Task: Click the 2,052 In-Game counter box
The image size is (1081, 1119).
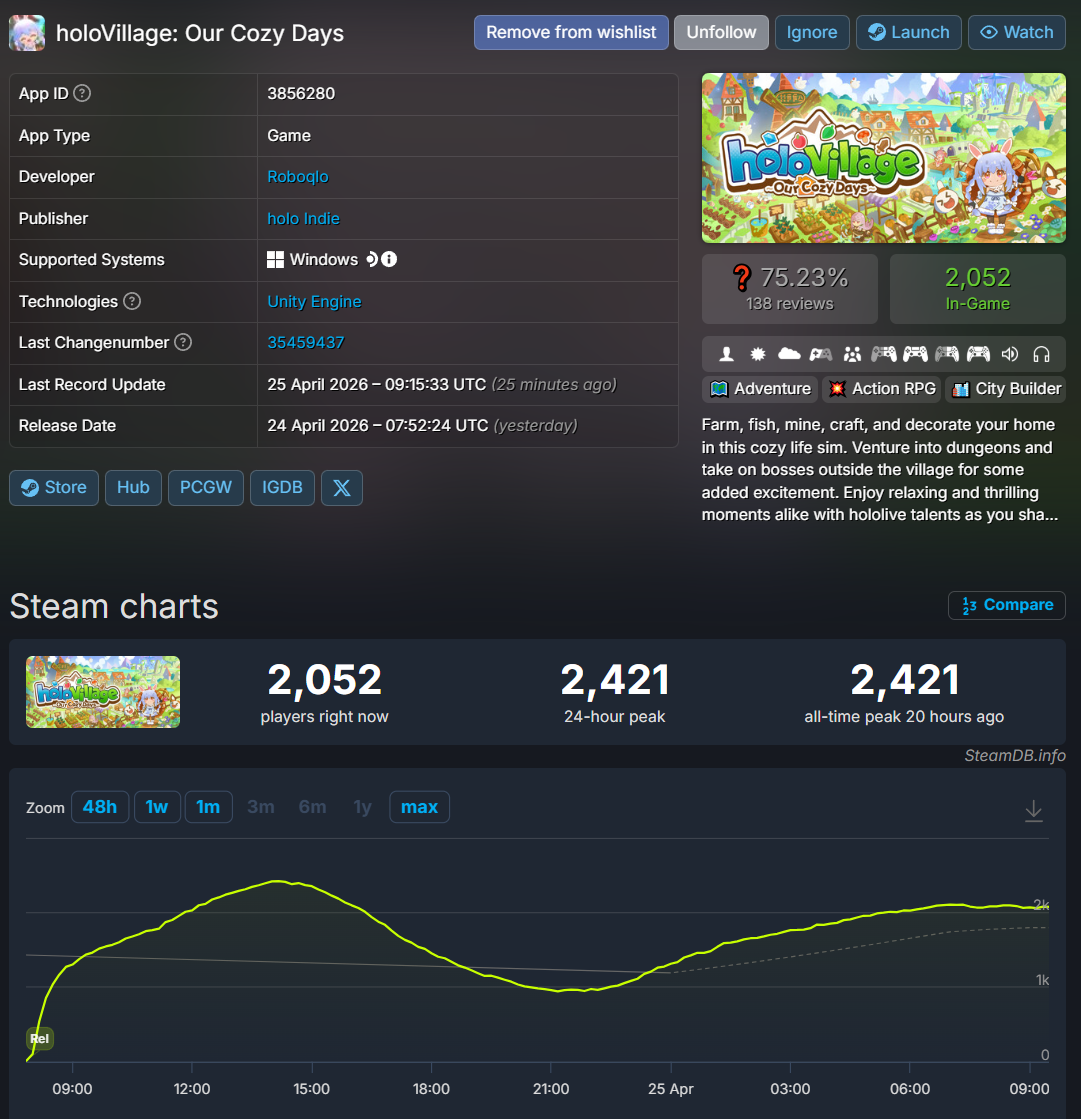Action: coord(978,289)
